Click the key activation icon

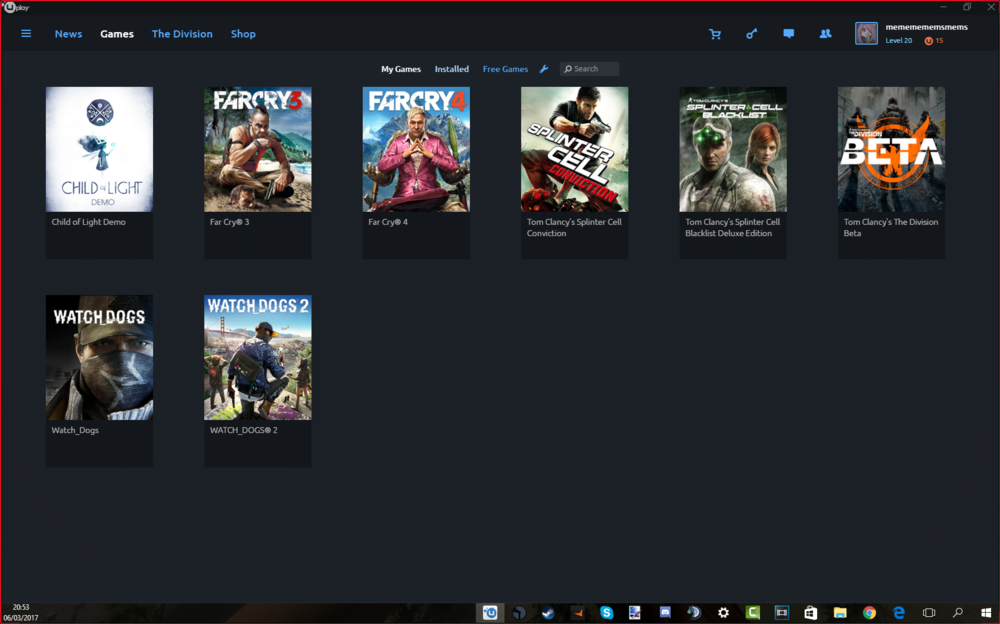pos(752,34)
